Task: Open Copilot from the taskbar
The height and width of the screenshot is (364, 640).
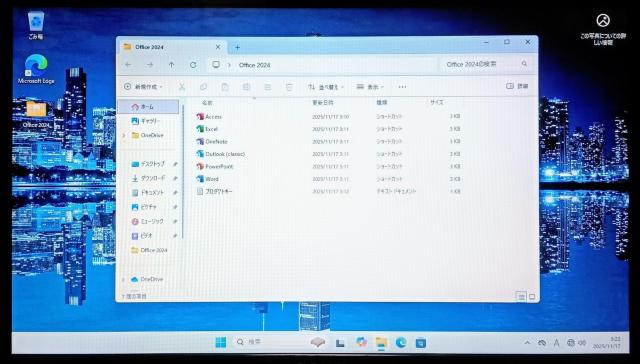Action: [361, 342]
